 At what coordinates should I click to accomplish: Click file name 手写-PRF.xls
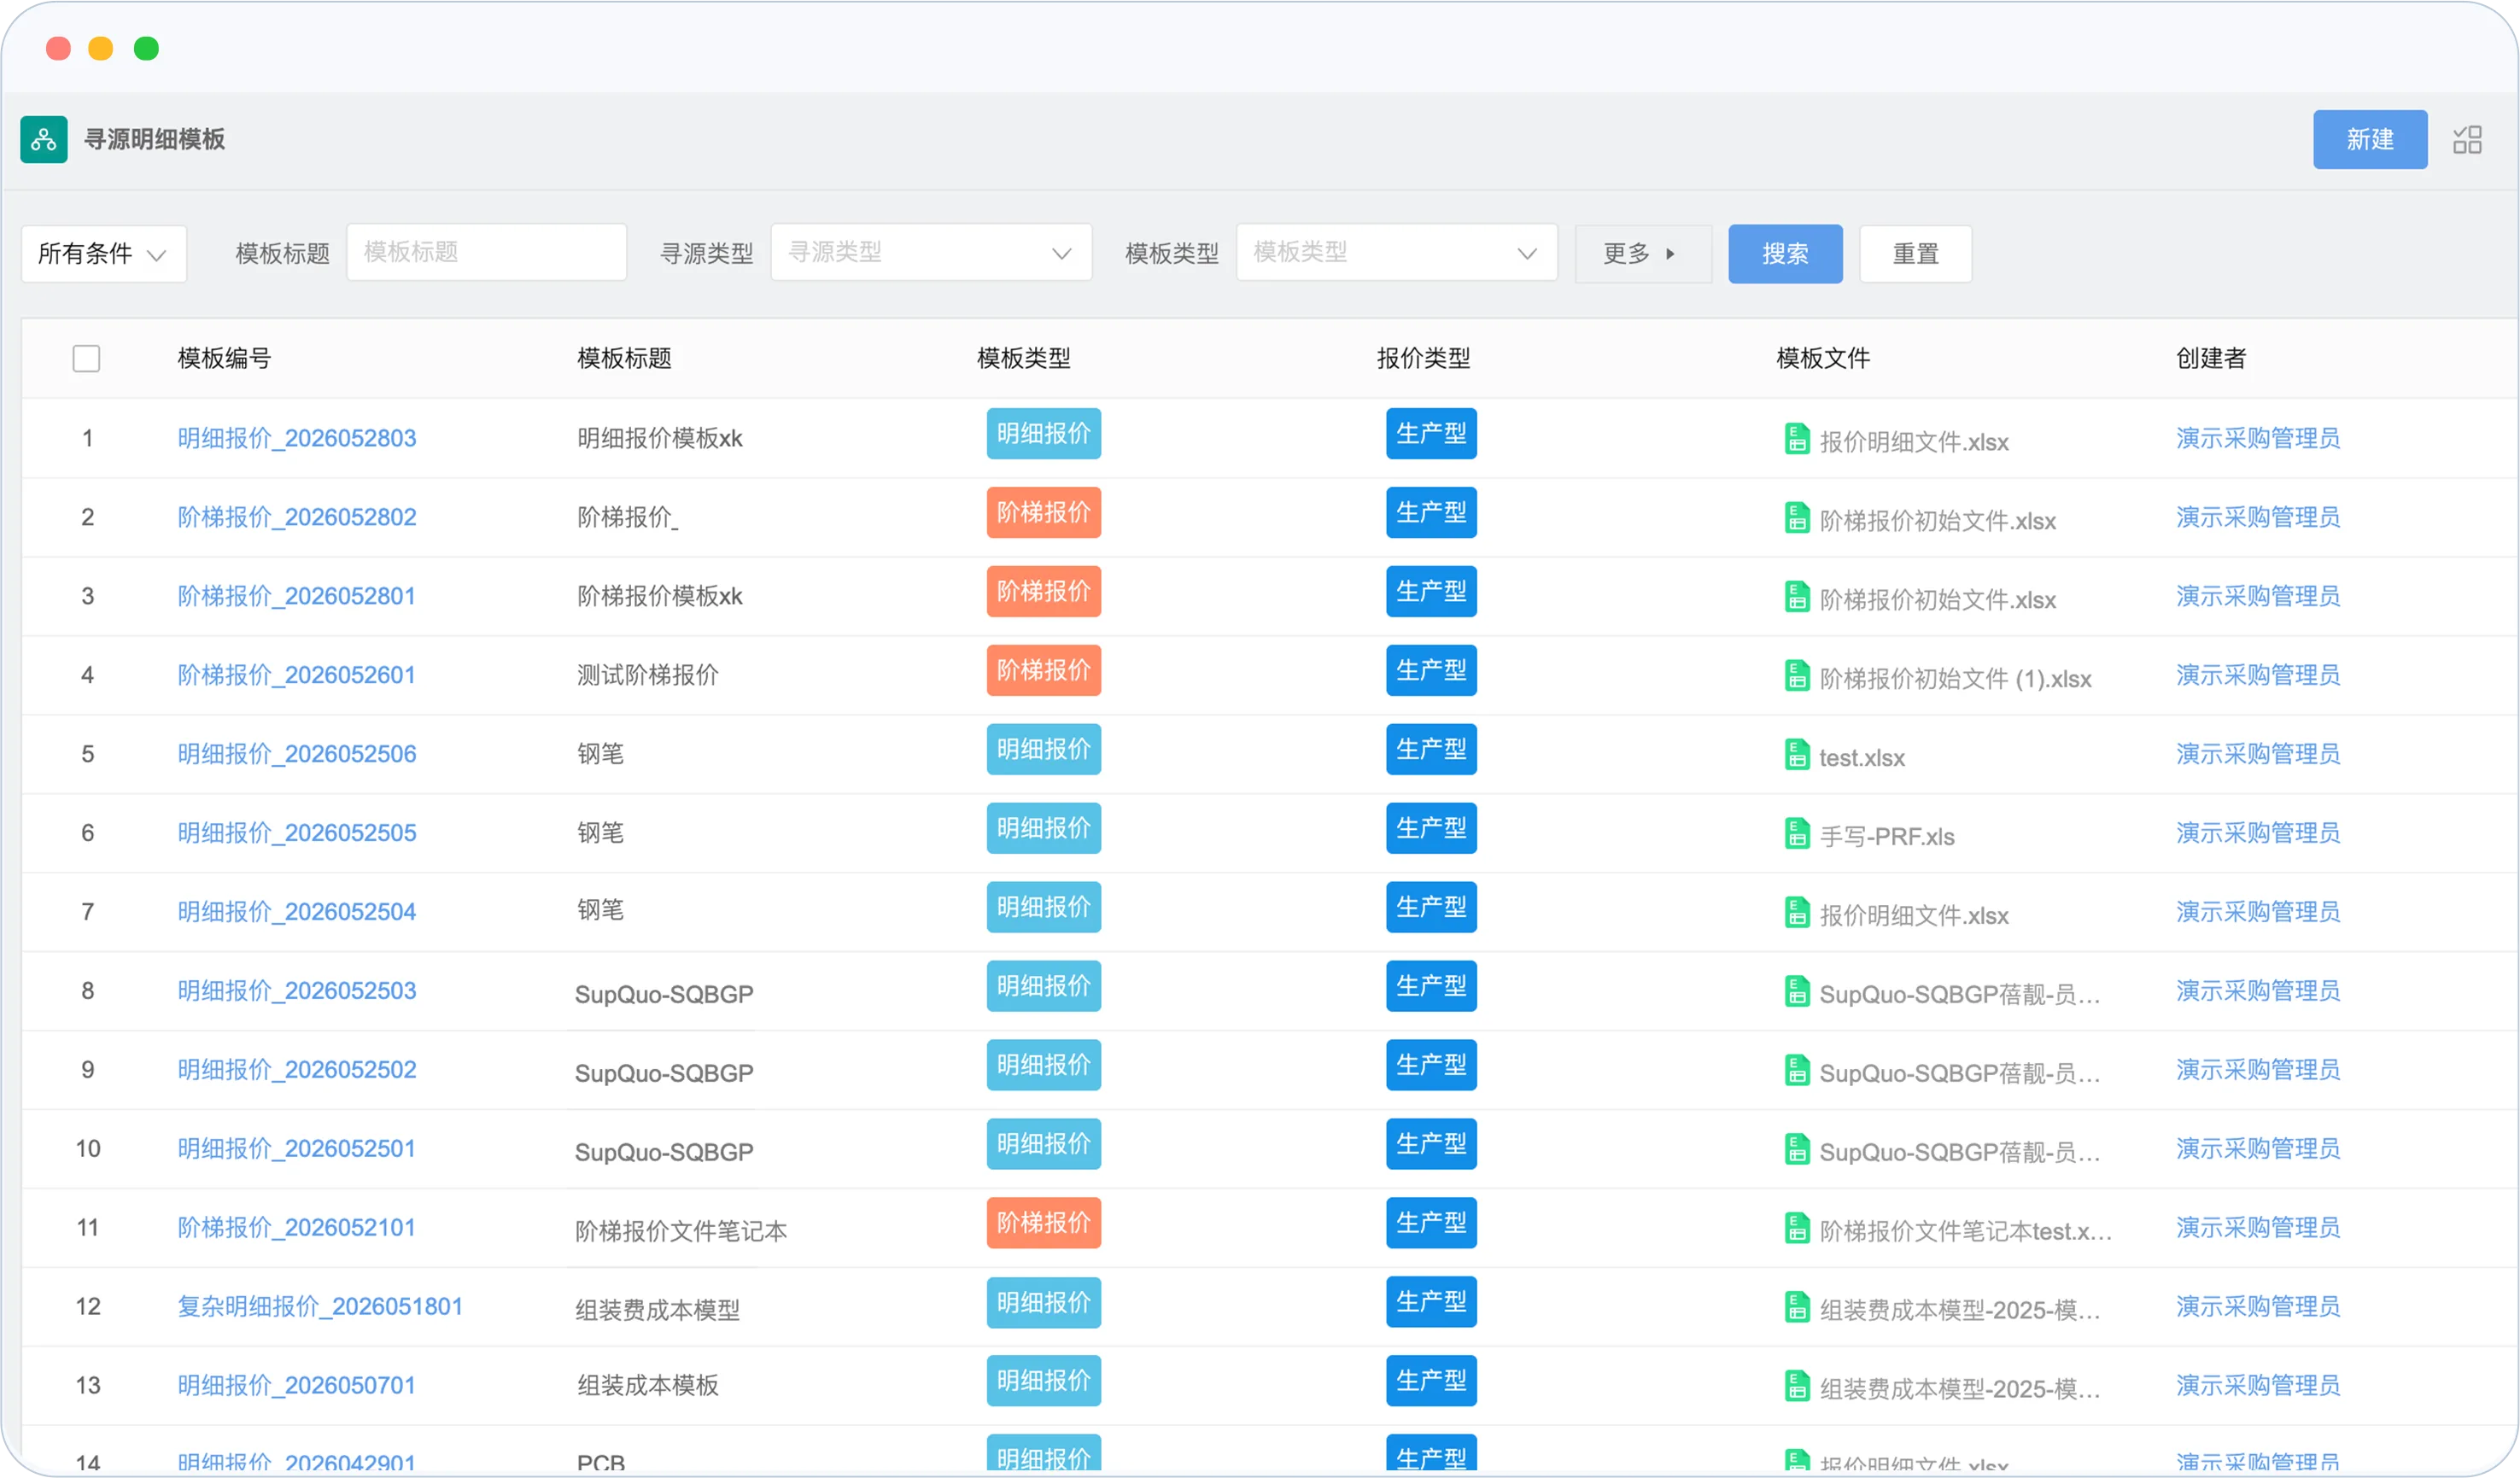(x=1887, y=837)
